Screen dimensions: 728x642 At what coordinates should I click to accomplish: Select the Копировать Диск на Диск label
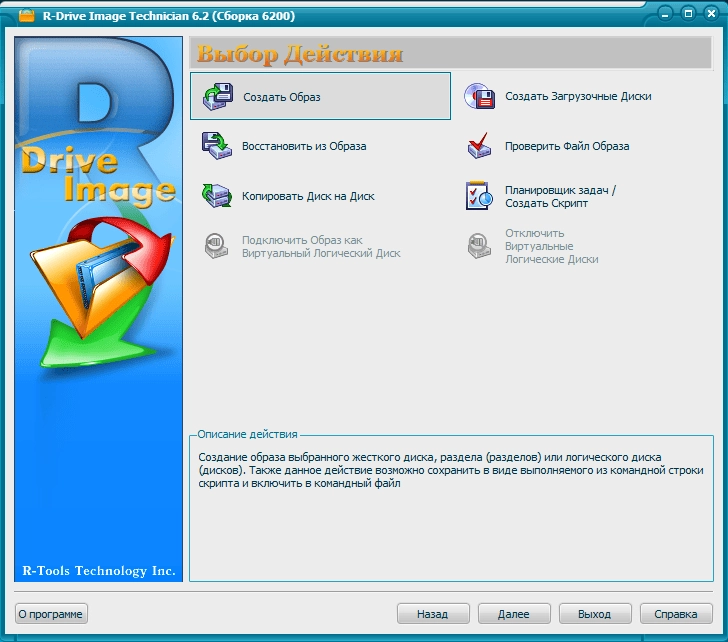(x=308, y=196)
